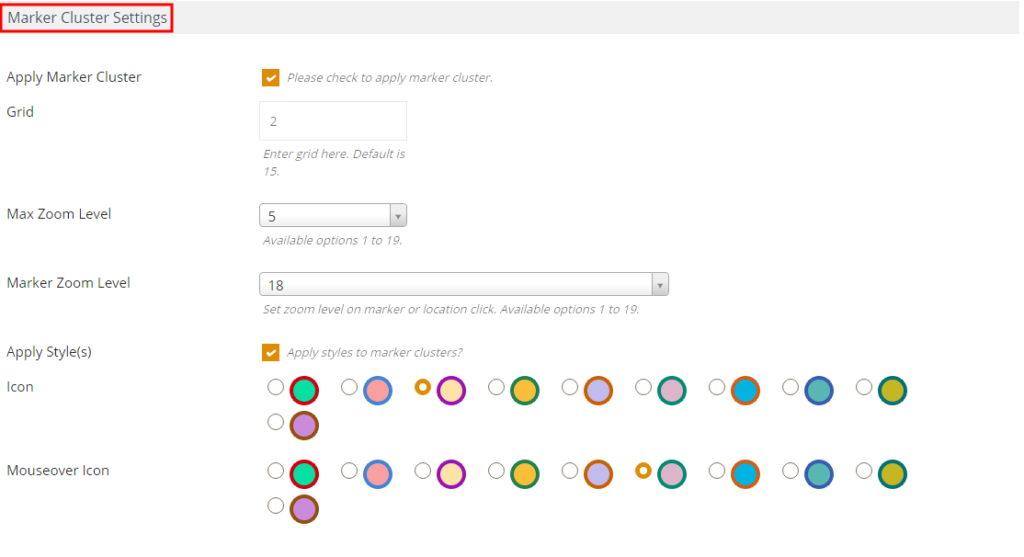Select the green icon with red border in Icon row
This screenshot has width=1024, height=557.
click(304, 390)
